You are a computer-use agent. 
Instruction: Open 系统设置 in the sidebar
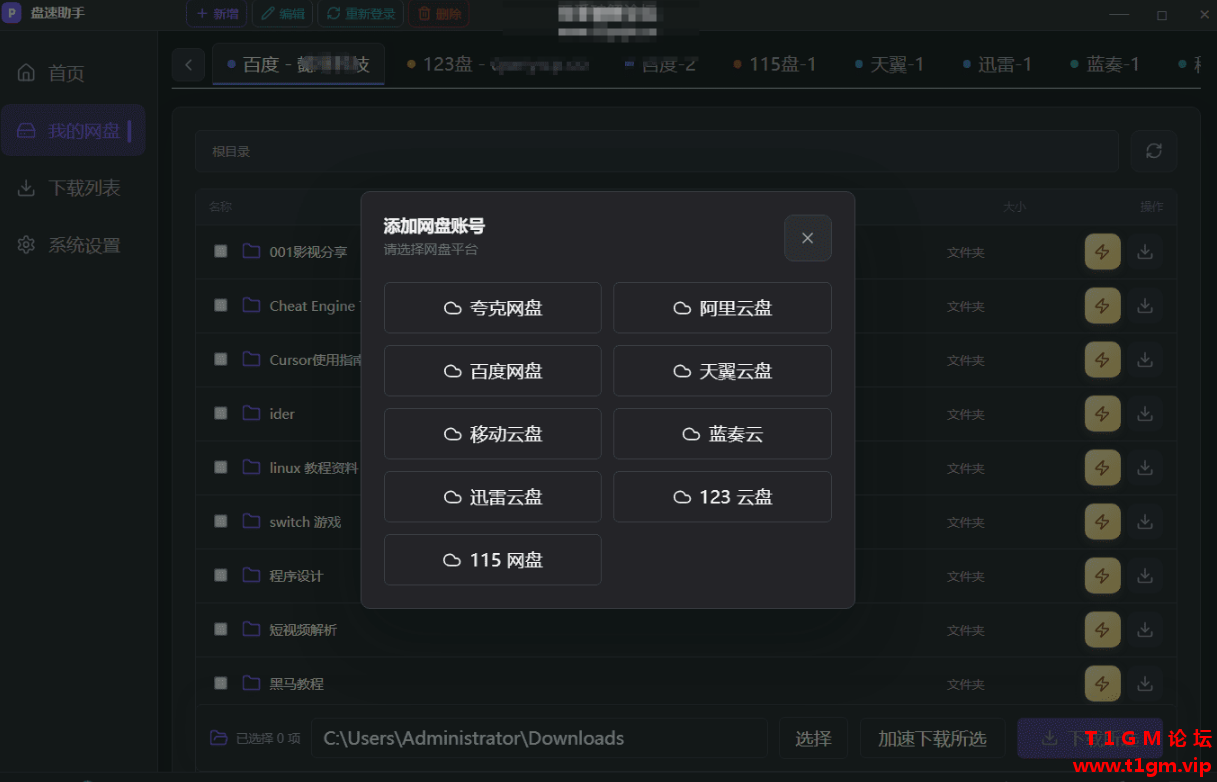coord(73,245)
